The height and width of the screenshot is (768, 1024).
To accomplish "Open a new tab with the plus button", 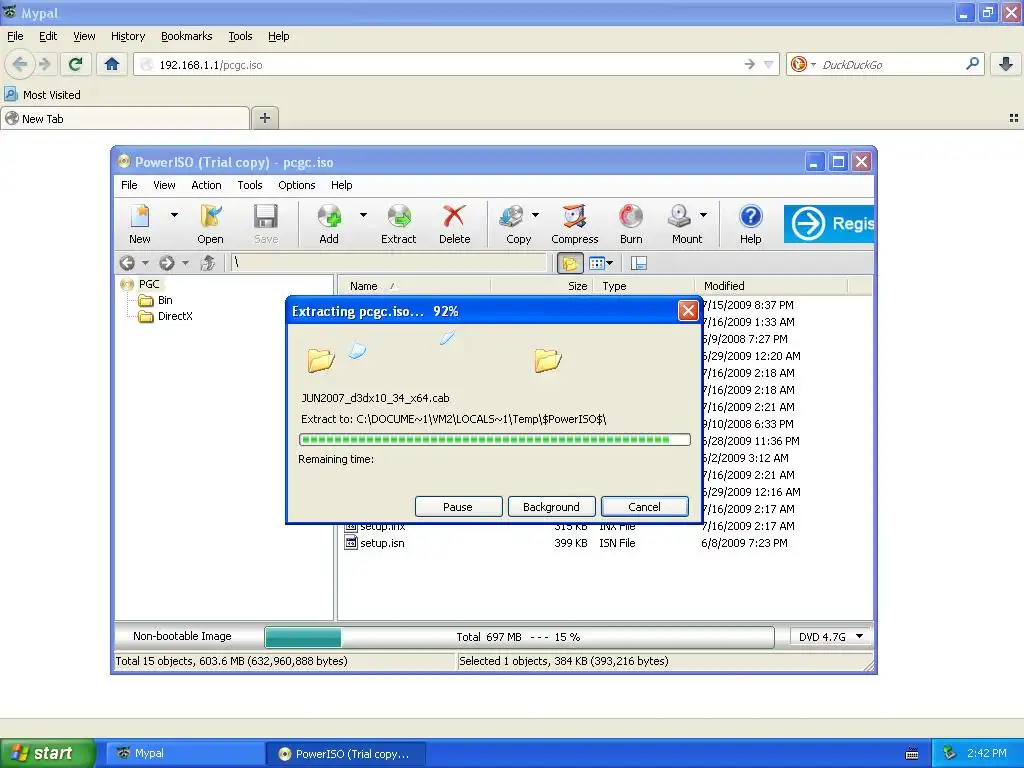I will tap(264, 118).
